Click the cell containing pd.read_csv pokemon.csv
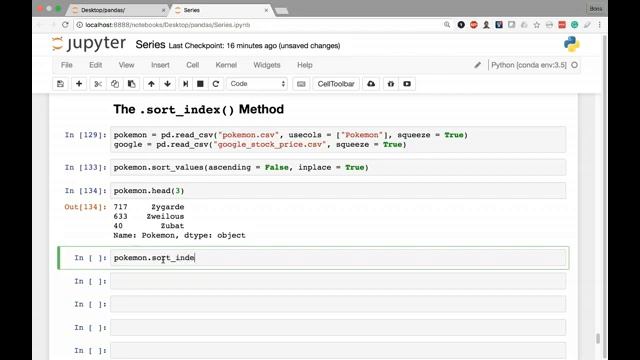Image resolution: width=640 pixels, height=360 pixels. [x=338, y=140]
